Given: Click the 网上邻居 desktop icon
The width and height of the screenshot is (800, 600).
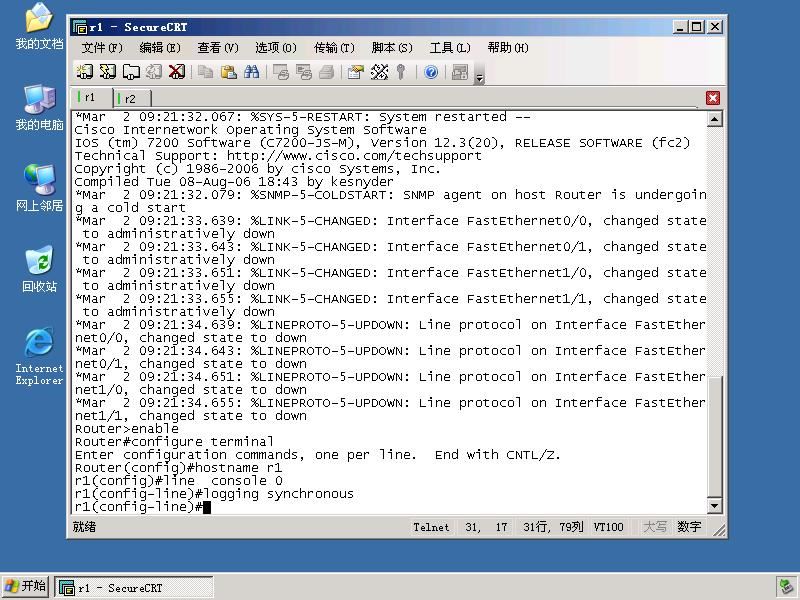Looking at the screenshot, I should [39, 188].
